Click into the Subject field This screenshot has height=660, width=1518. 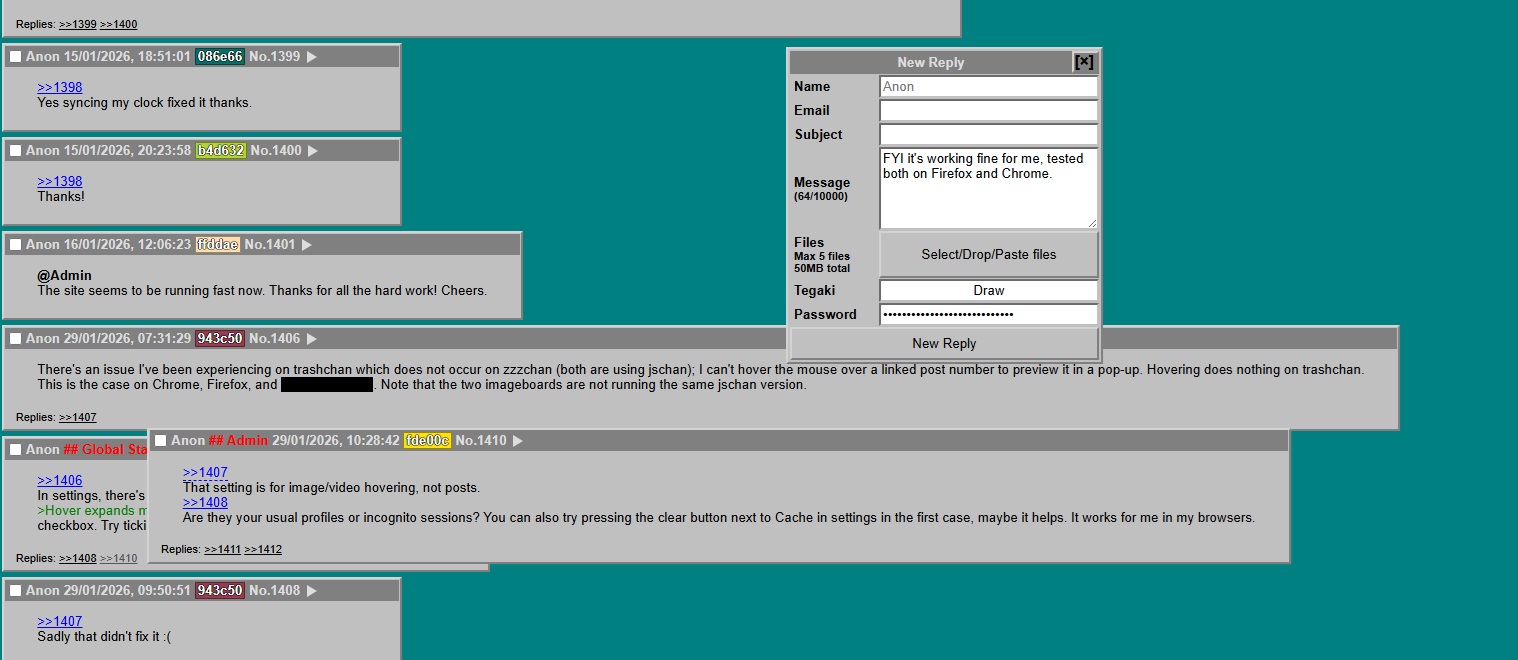[x=988, y=134]
